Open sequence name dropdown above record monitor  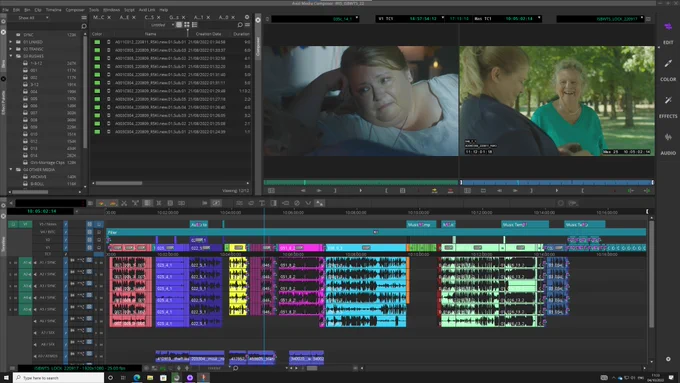[x=600, y=19]
